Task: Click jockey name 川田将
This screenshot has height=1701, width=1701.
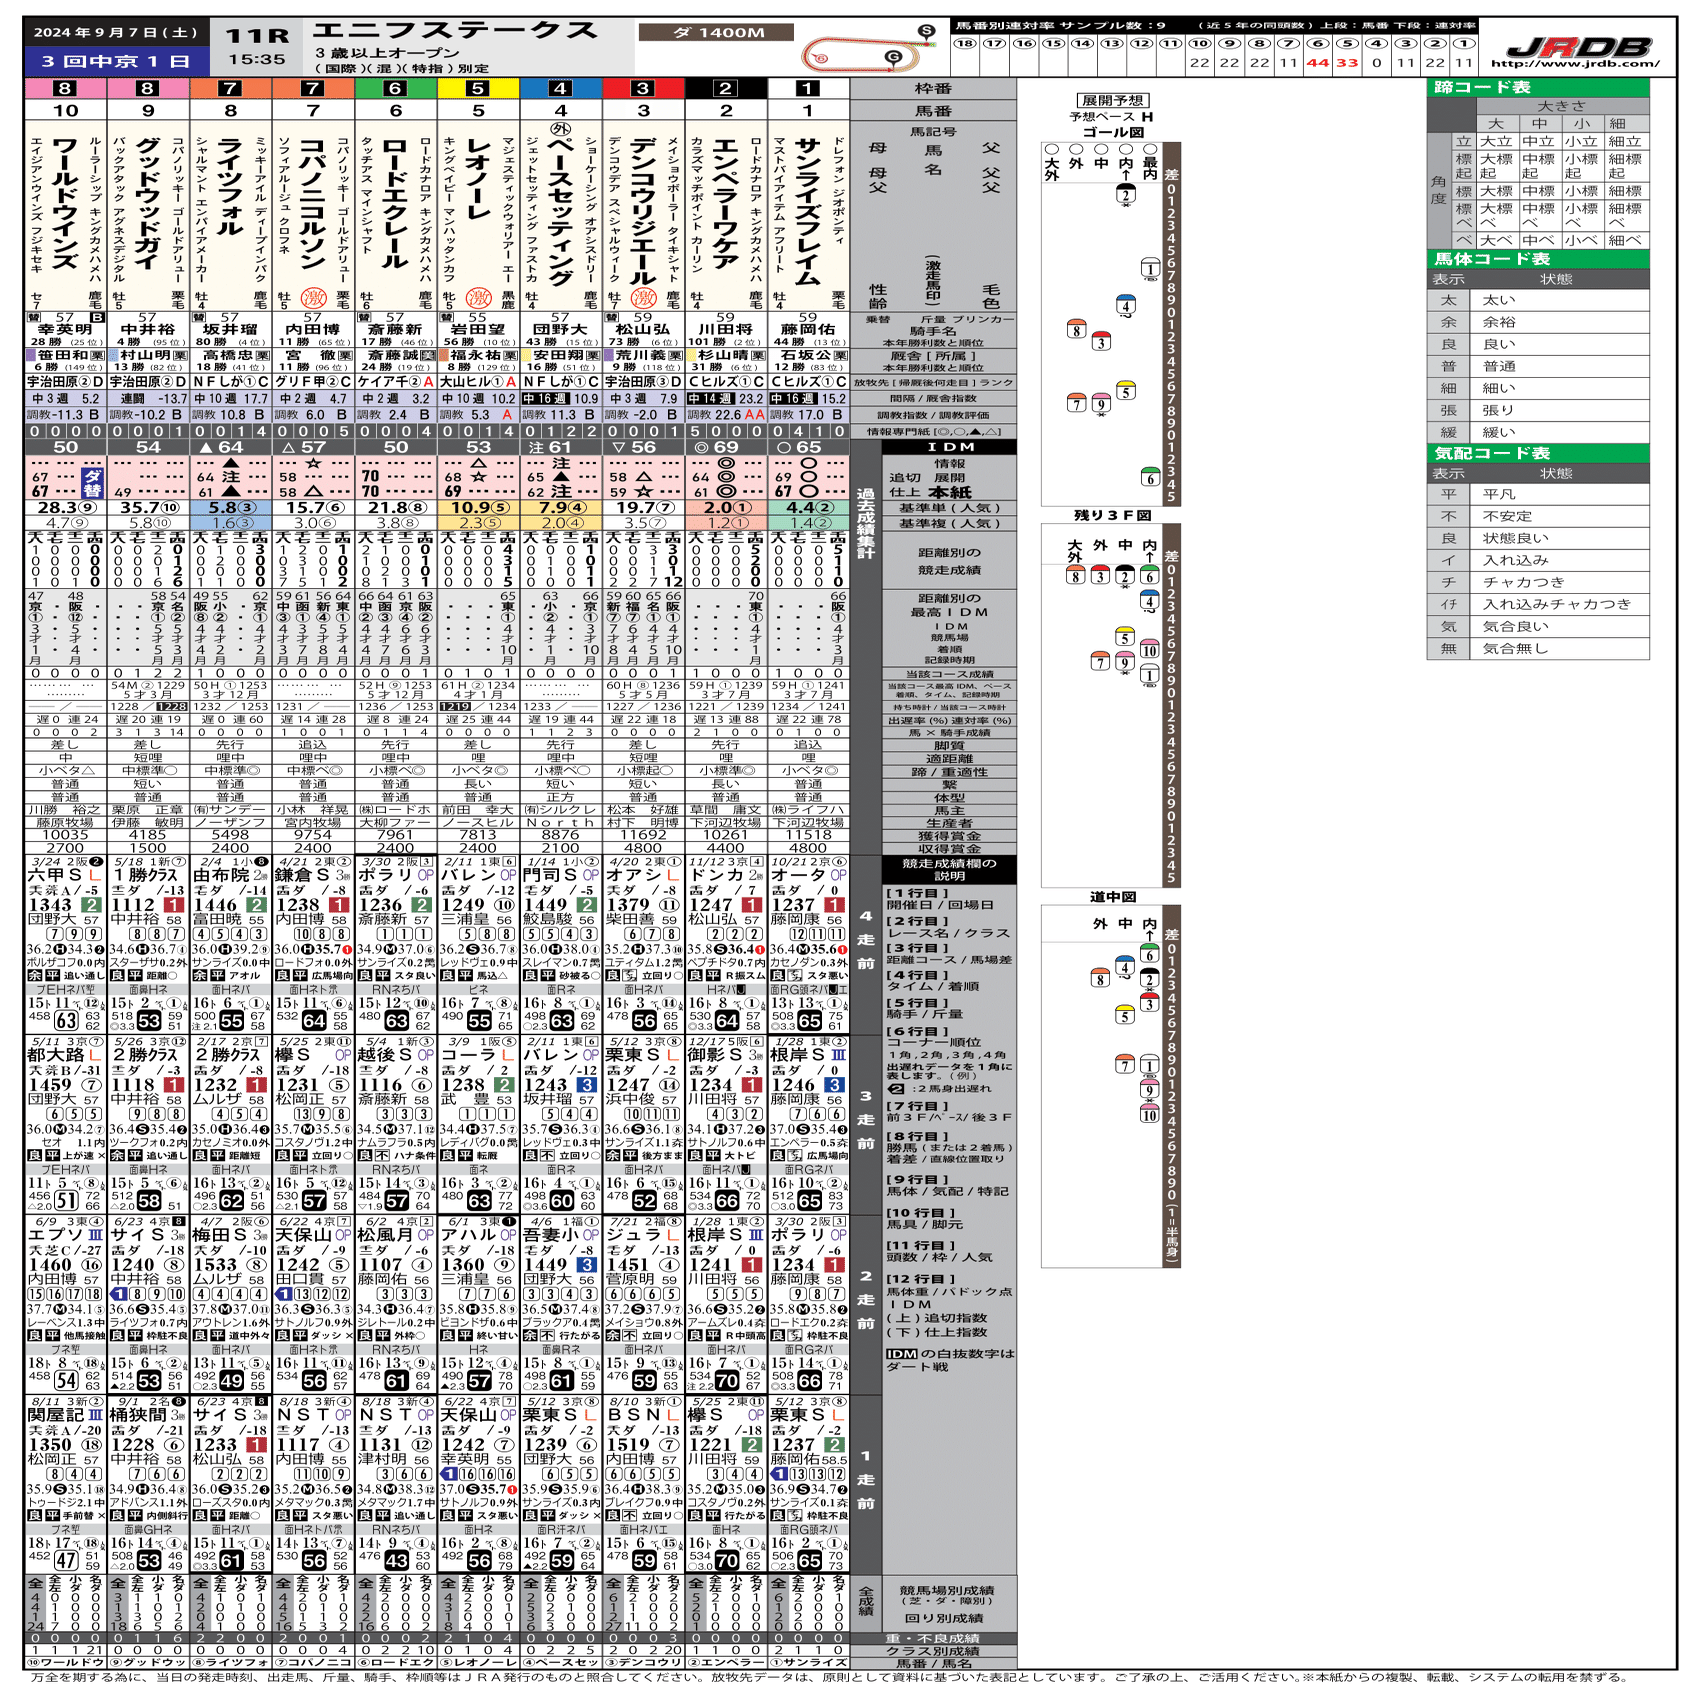Action: [726, 329]
